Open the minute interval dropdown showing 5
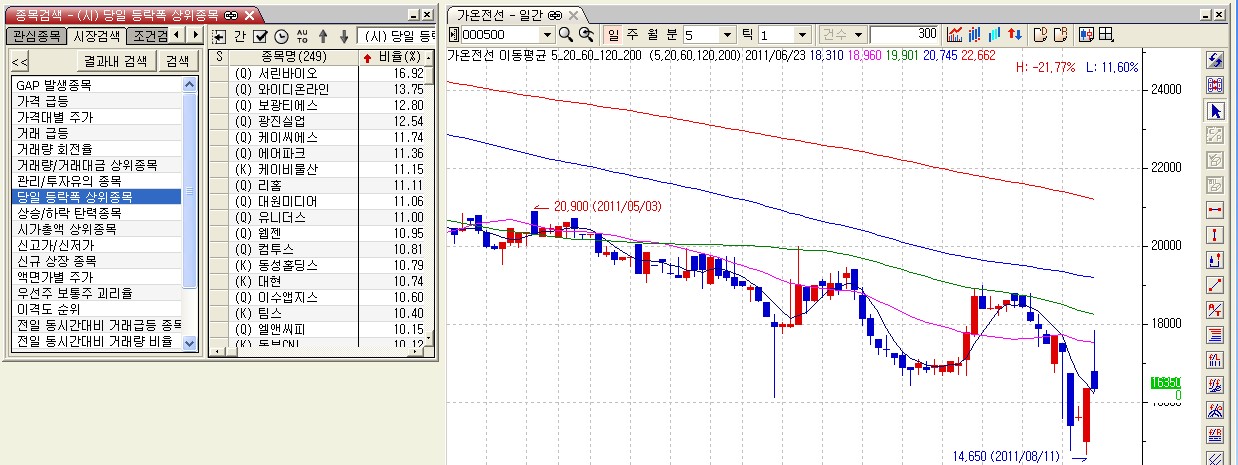Screen dimensions: 1238x465 click(x=728, y=35)
